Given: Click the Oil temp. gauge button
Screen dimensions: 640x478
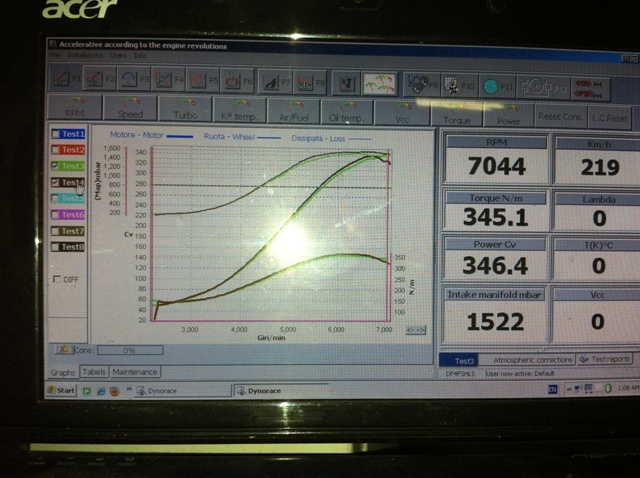Looking at the screenshot, I should (347, 111).
